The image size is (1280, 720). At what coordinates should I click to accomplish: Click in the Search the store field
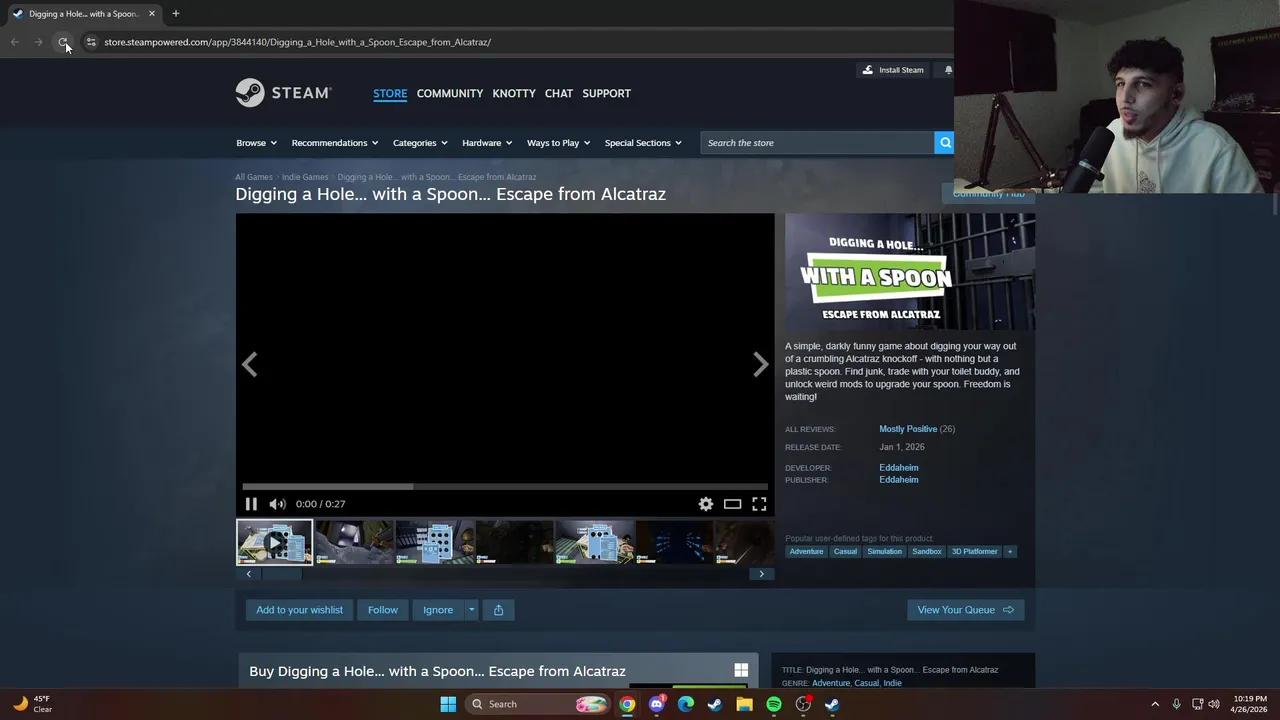(x=817, y=143)
